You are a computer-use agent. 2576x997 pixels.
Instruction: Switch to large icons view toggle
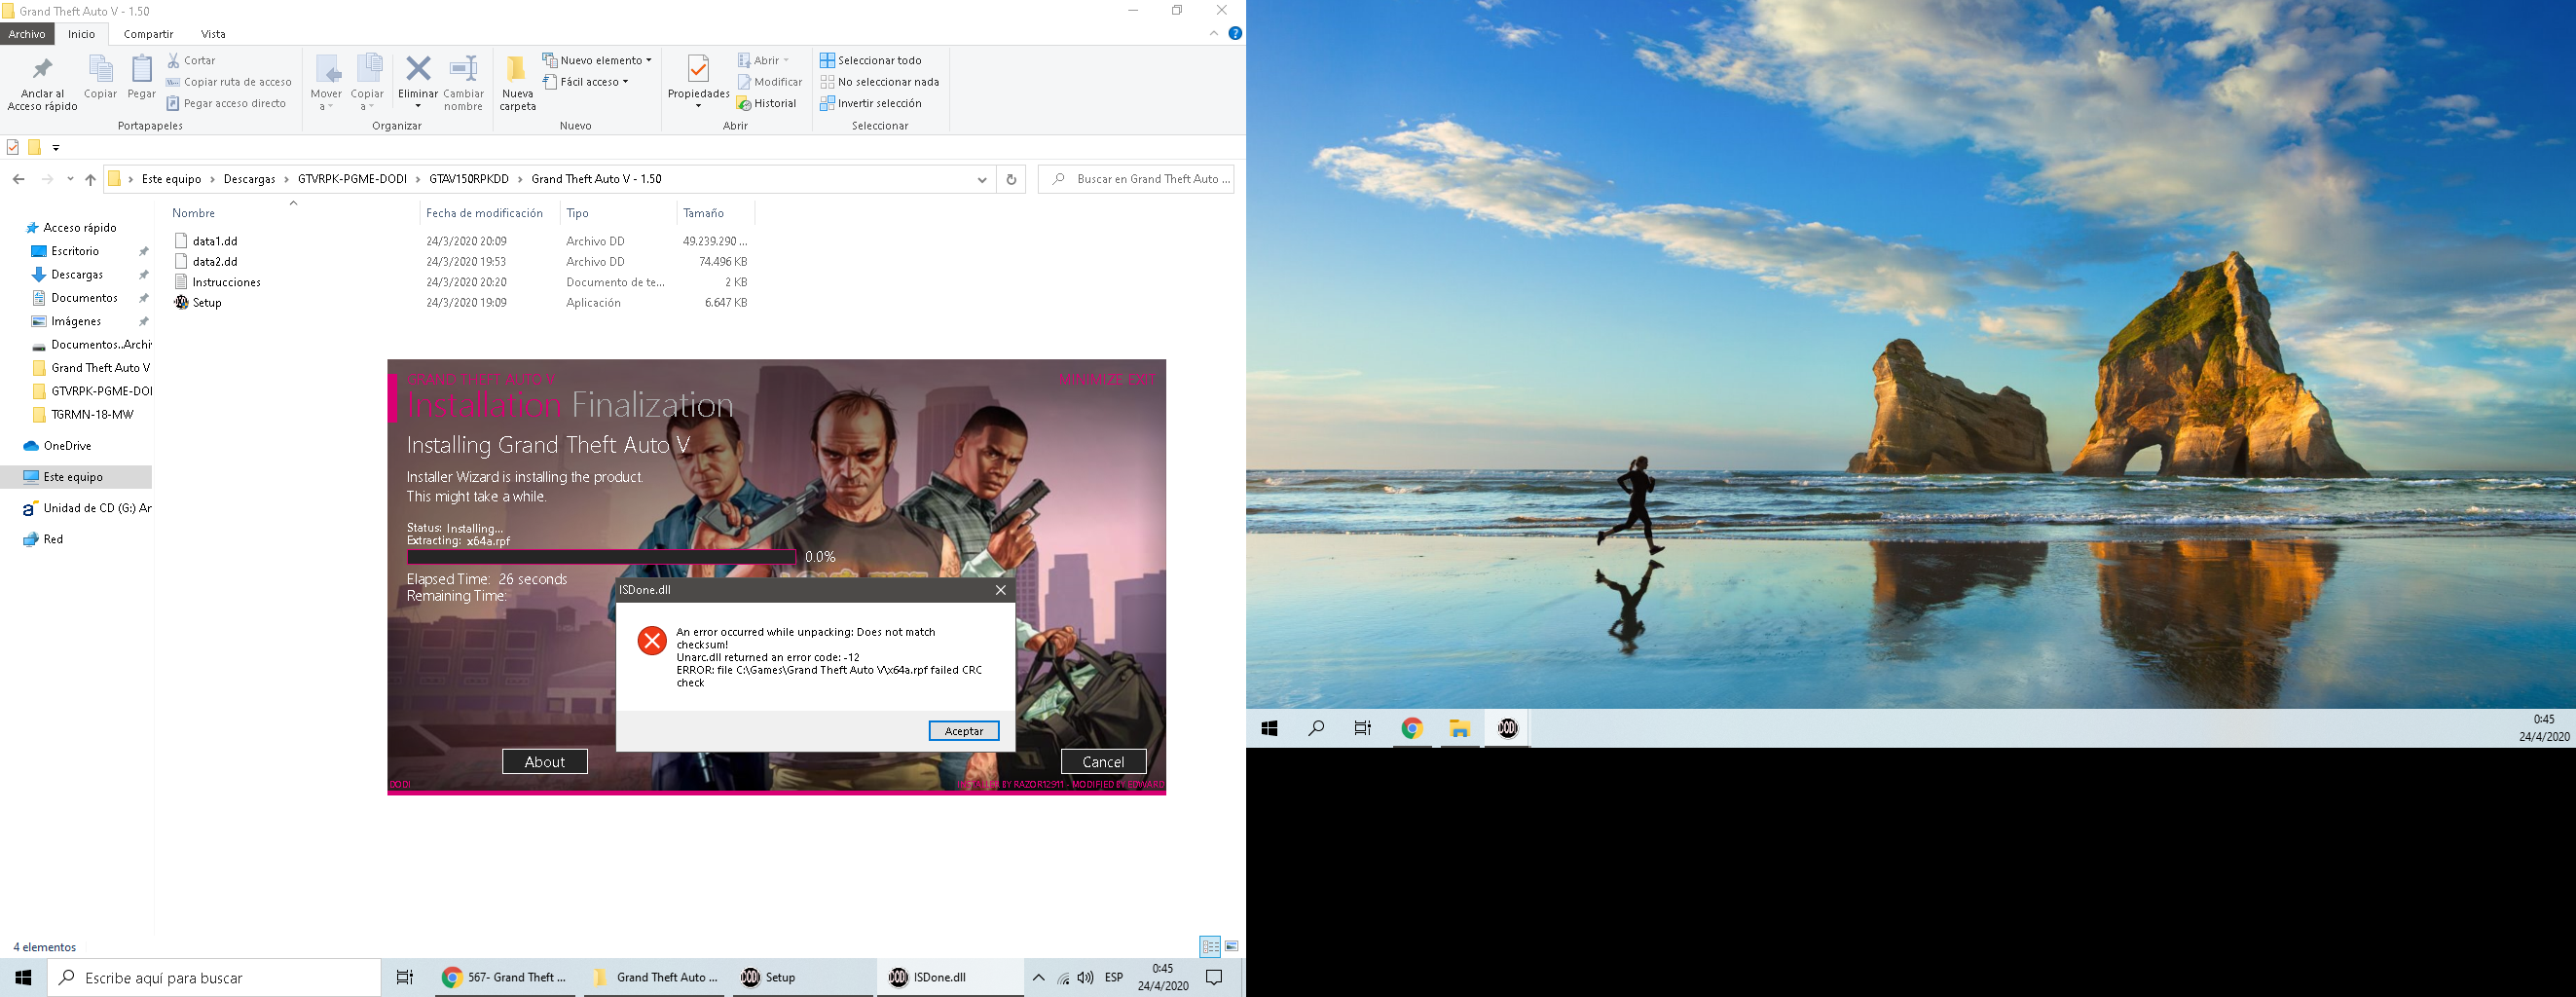[1232, 946]
